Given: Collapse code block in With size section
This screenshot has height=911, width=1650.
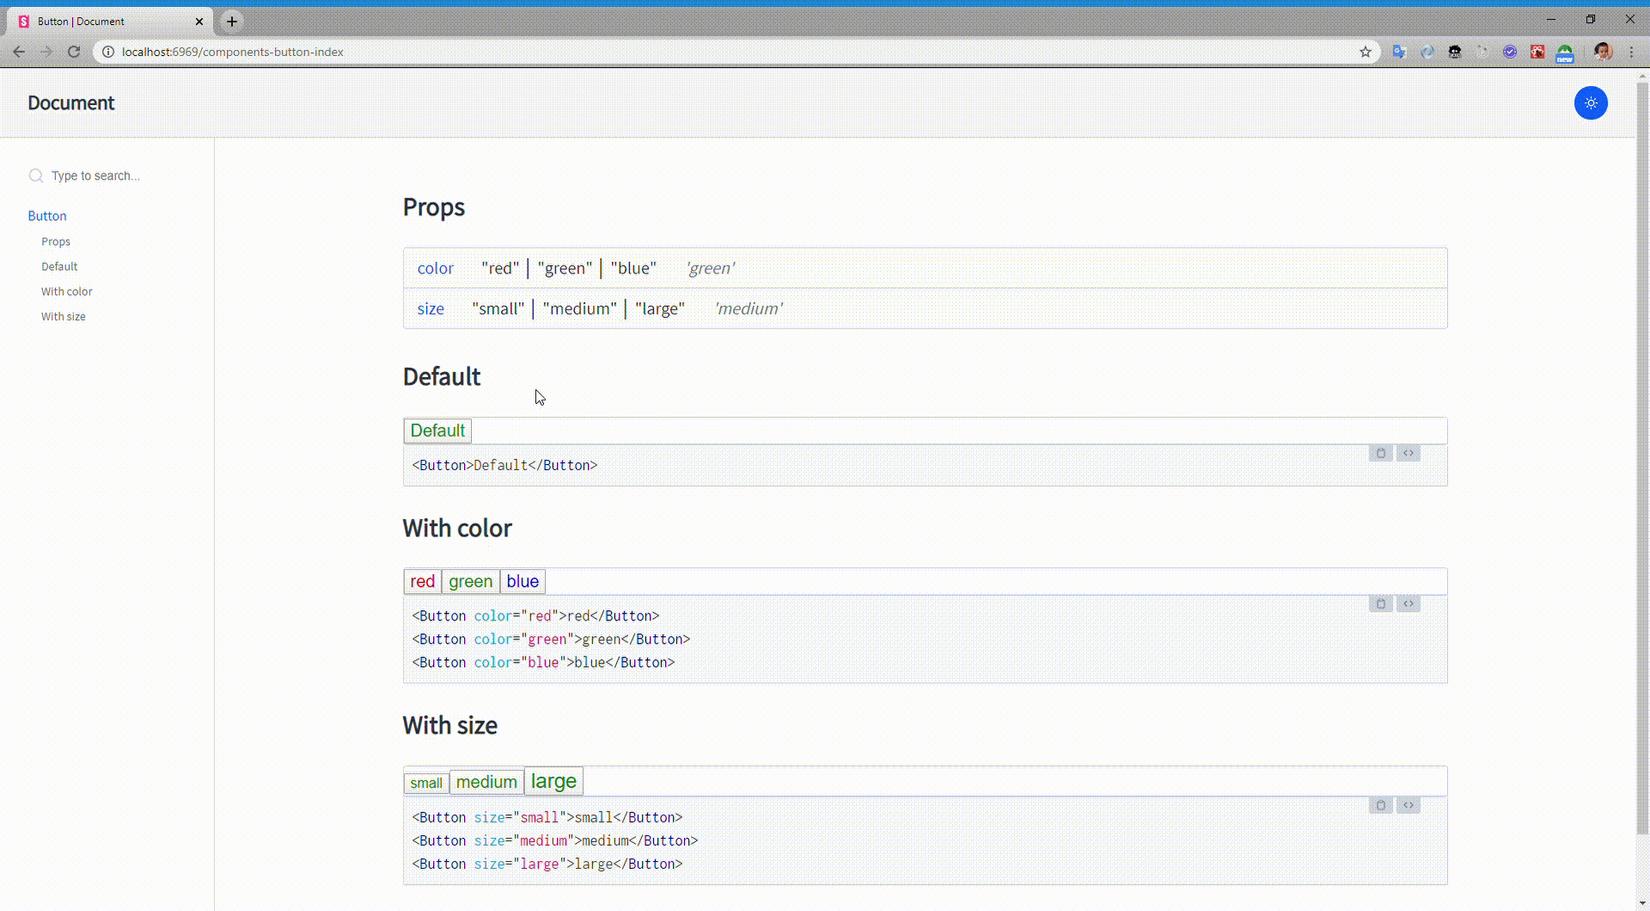Looking at the screenshot, I should tap(1408, 805).
